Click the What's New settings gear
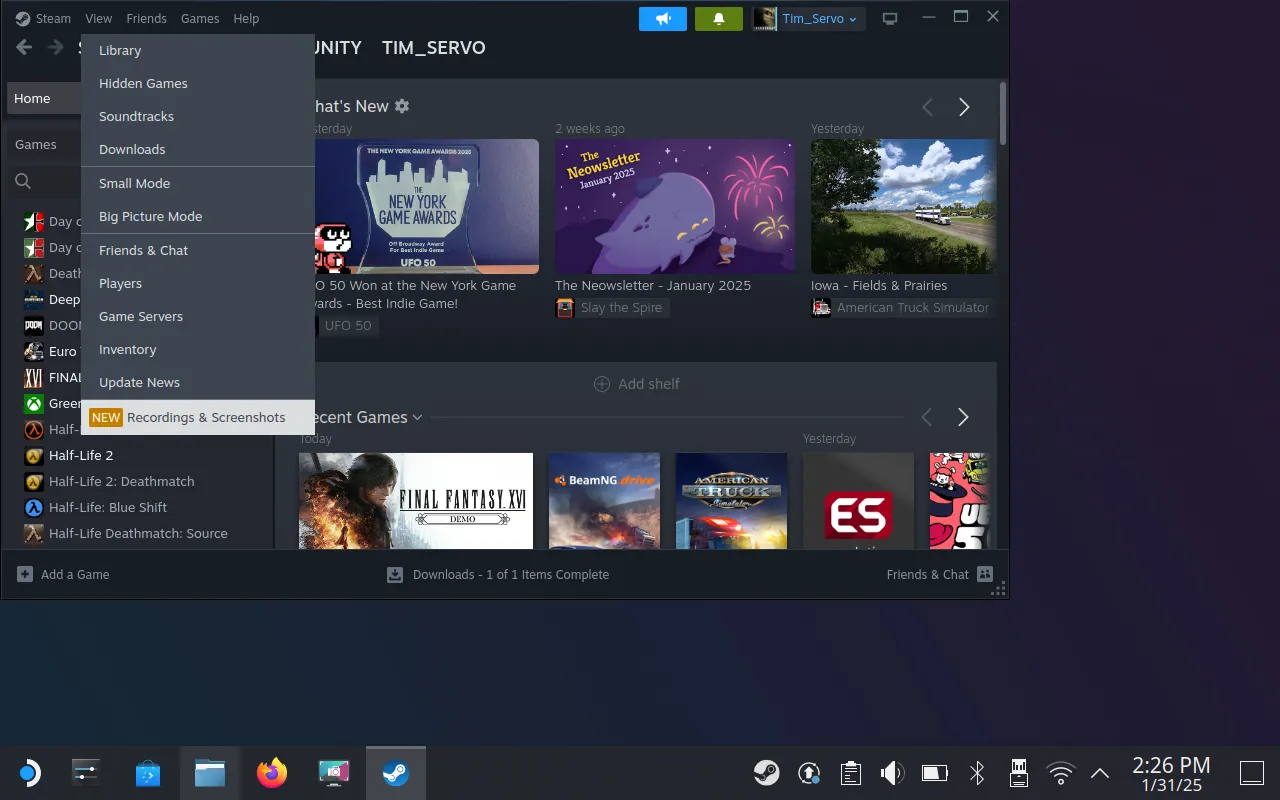The width and height of the screenshot is (1280, 800). 401,105
